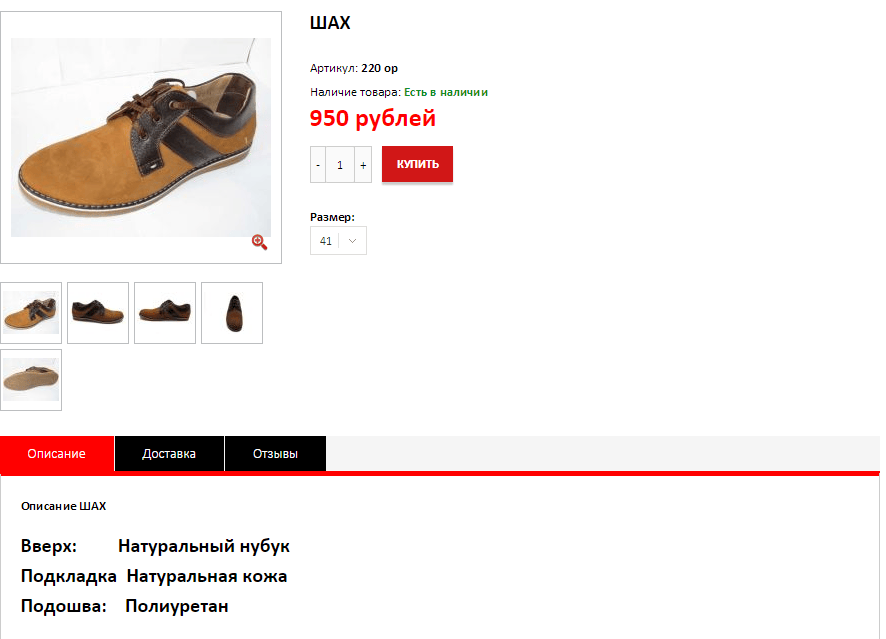
Task: Decrease quantity with the minus button
Action: 318,165
